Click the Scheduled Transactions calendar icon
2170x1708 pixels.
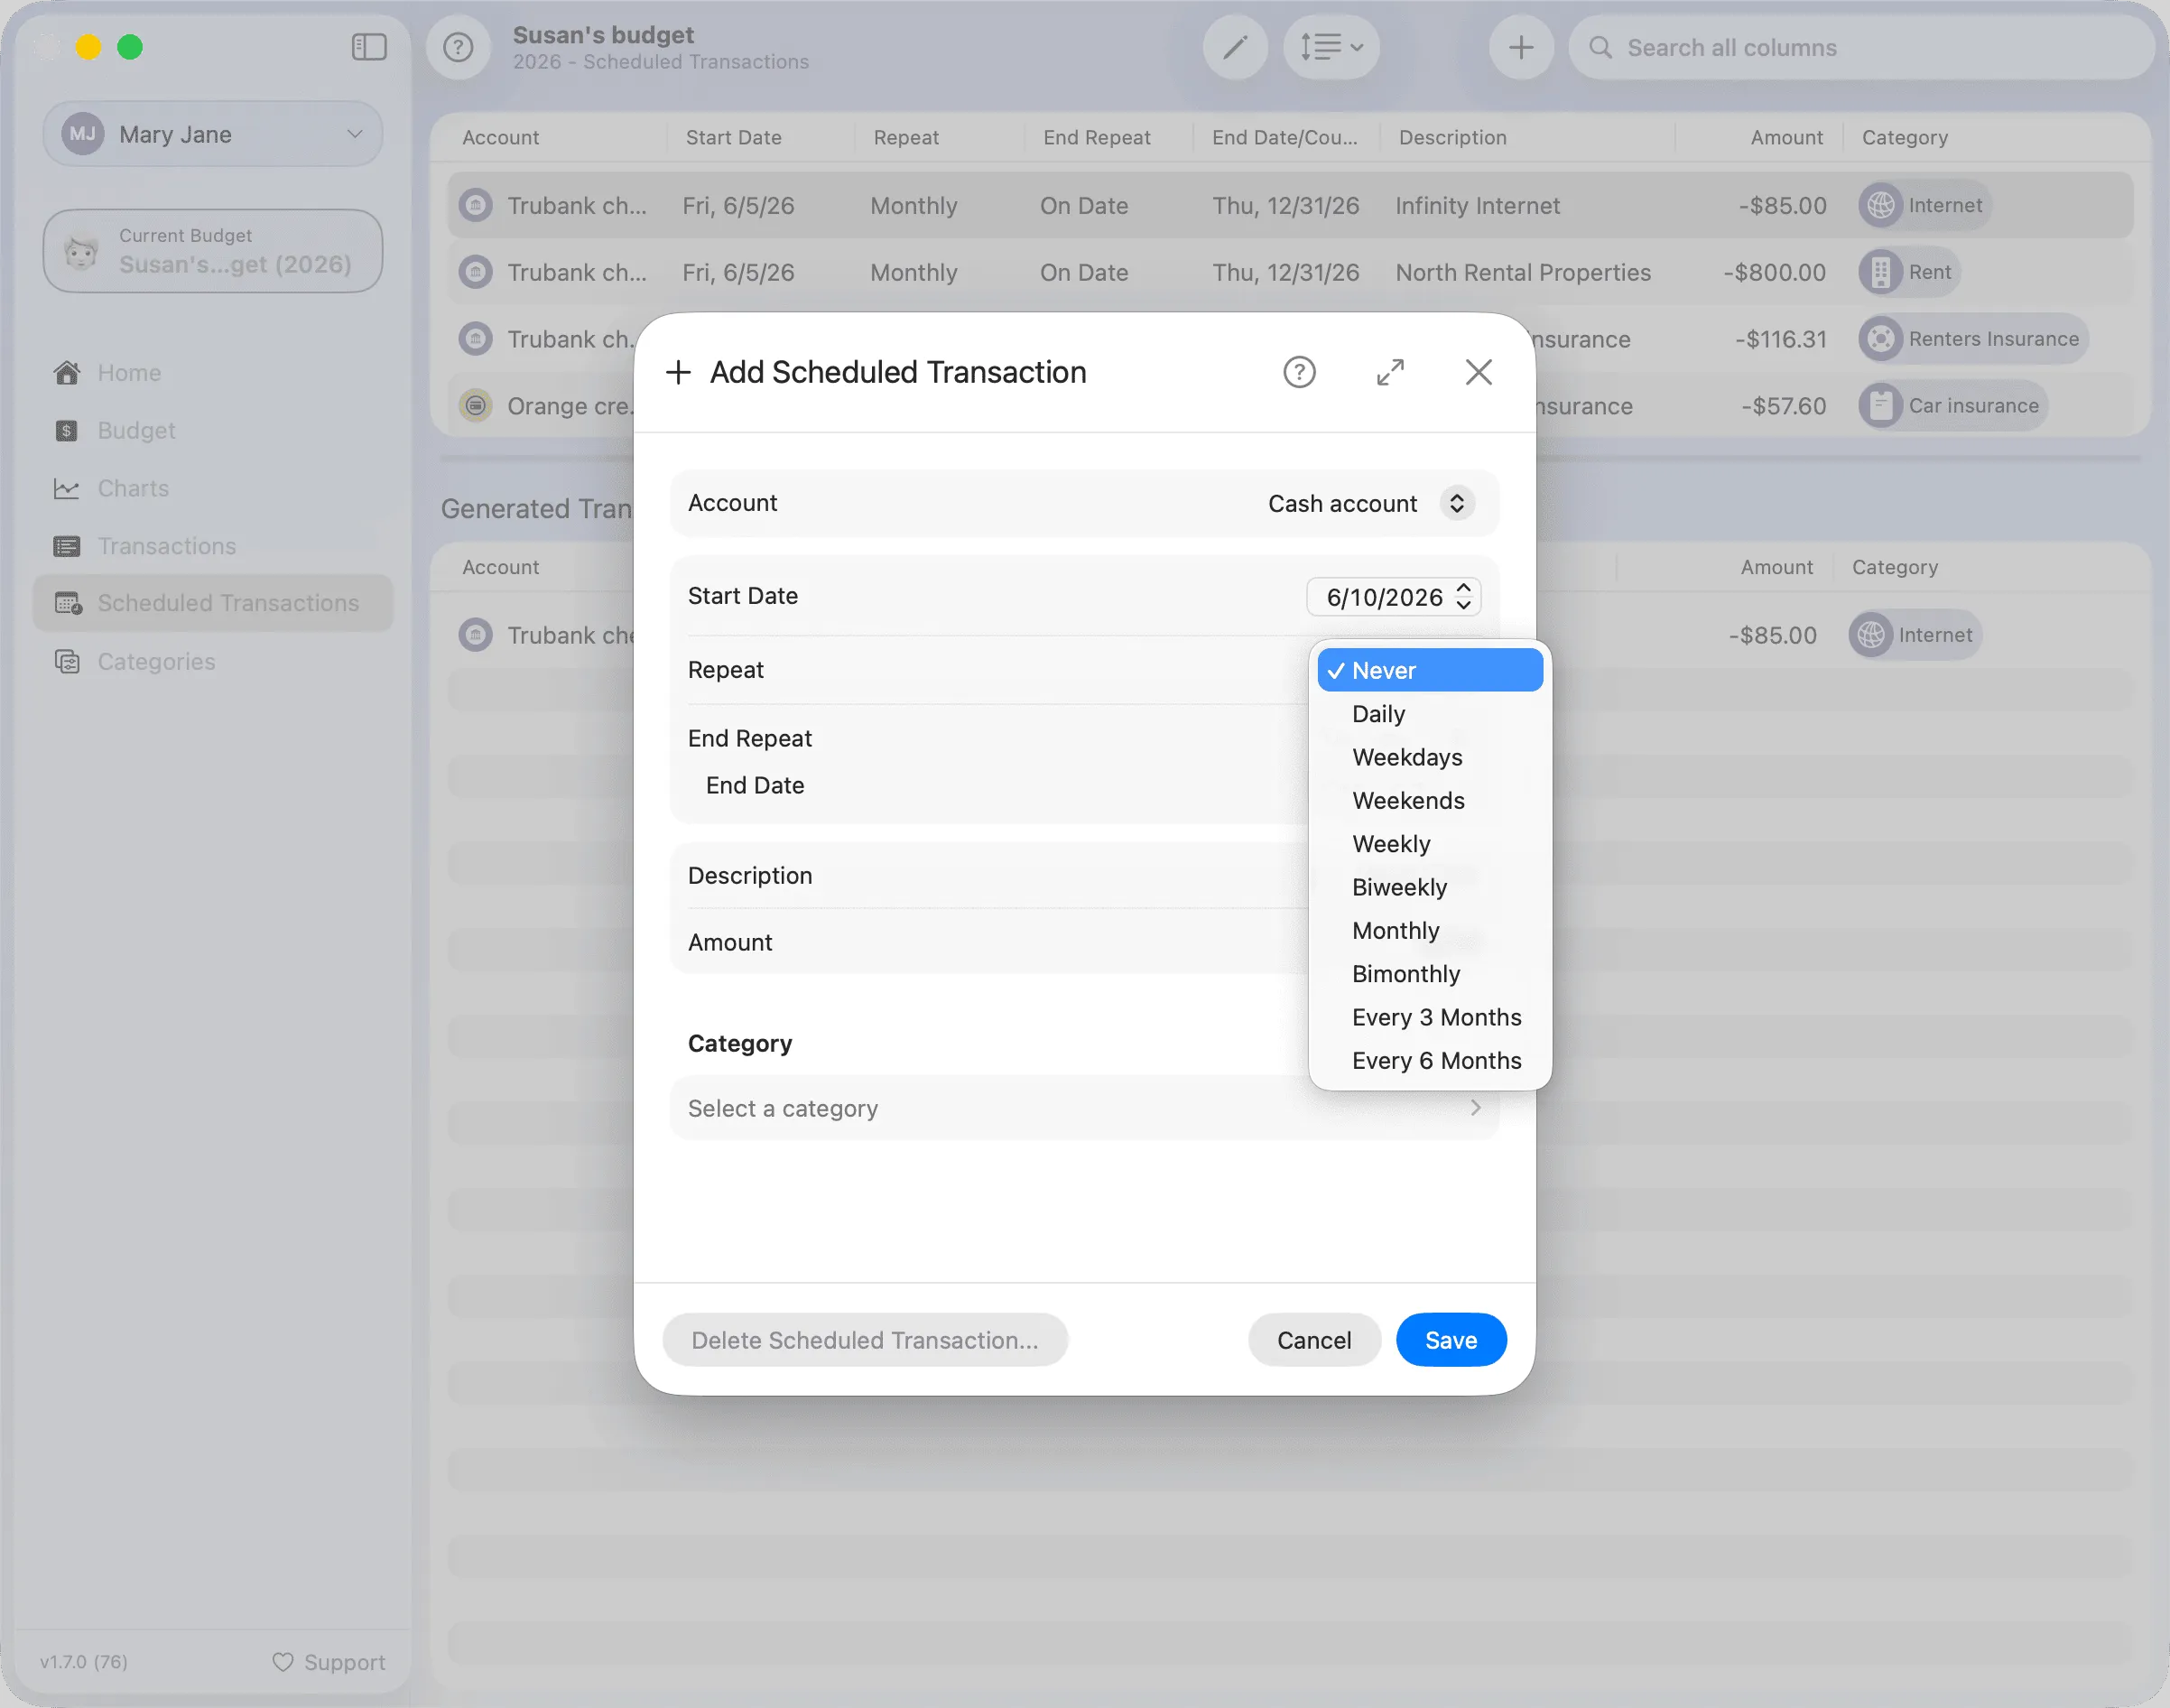[x=68, y=603]
